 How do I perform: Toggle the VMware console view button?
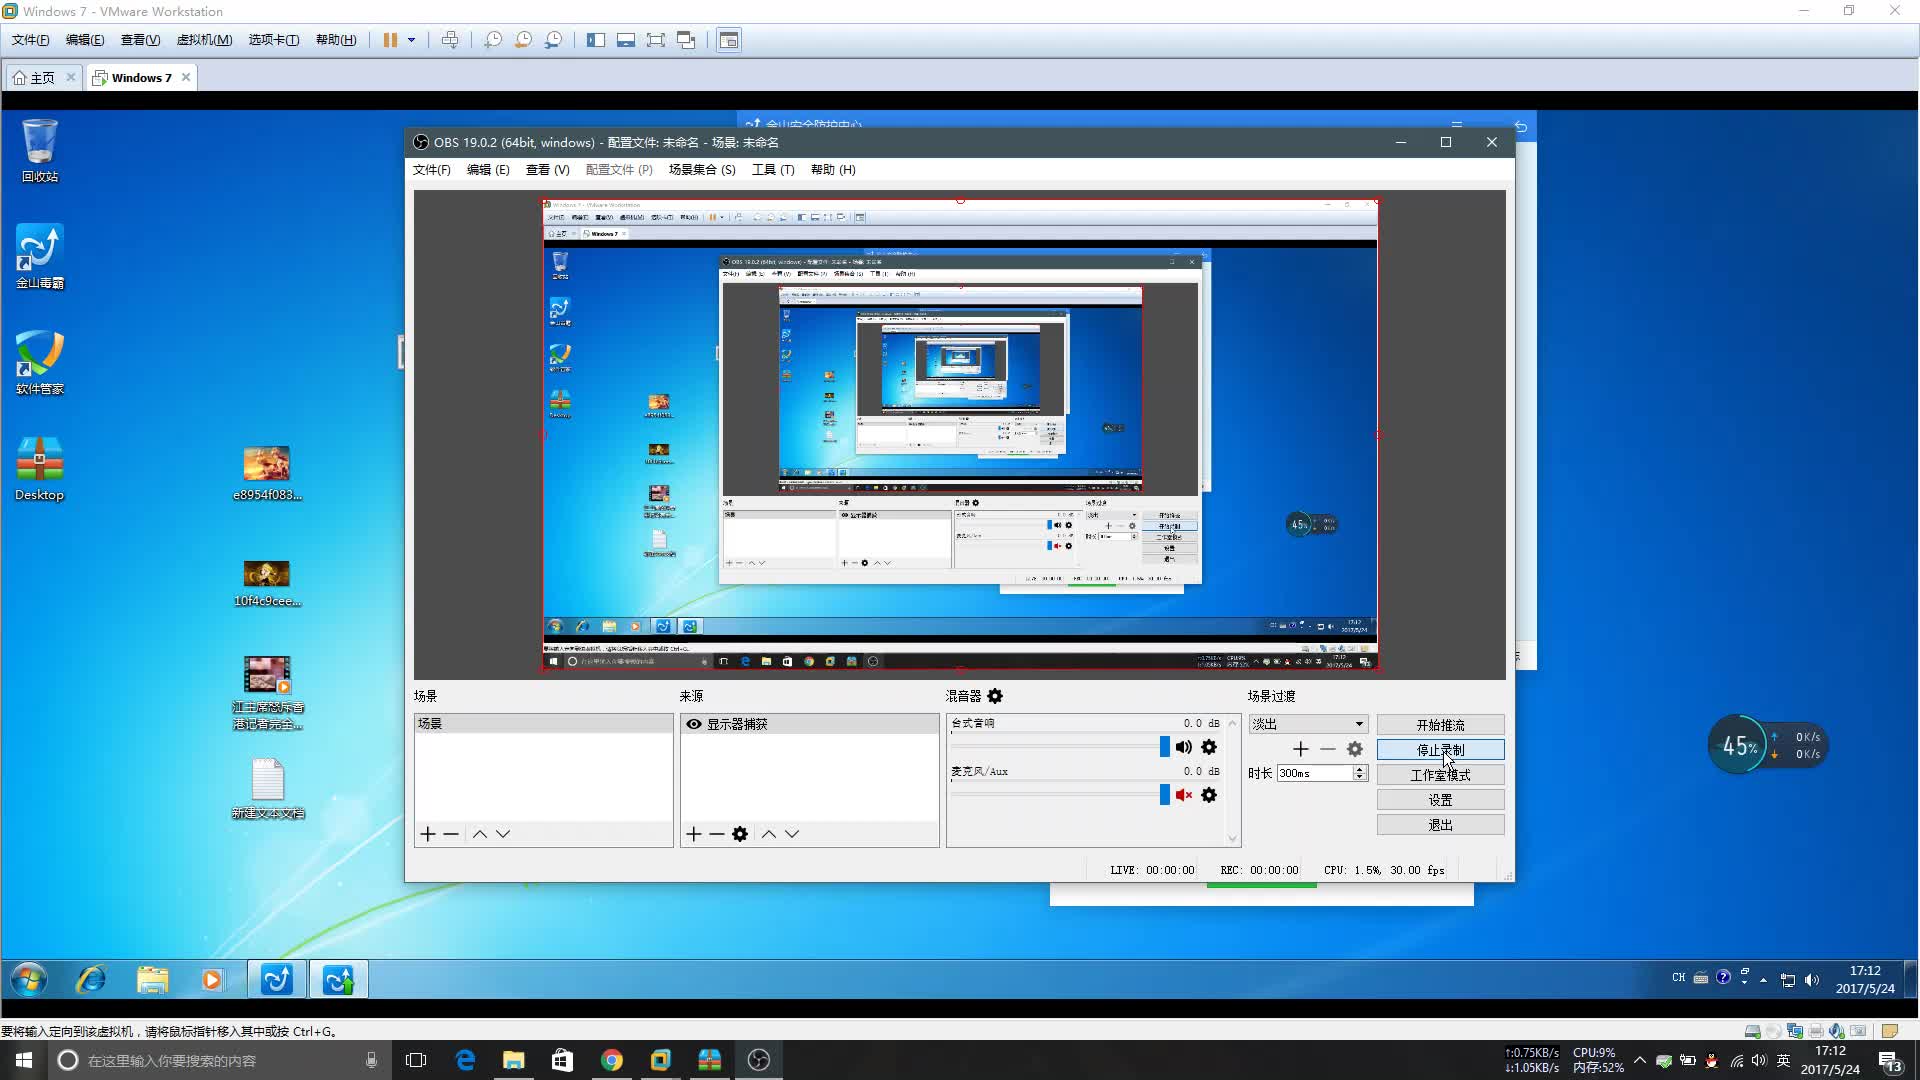click(729, 40)
